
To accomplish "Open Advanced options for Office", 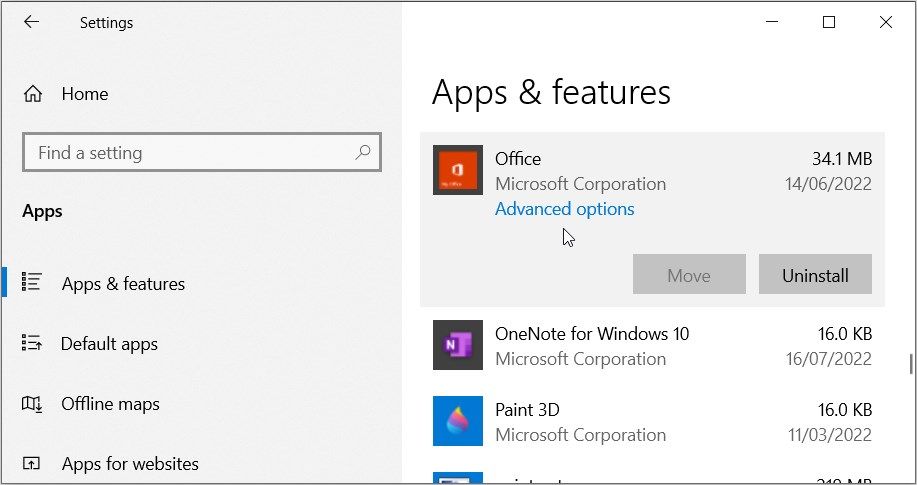I will (564, 209).
